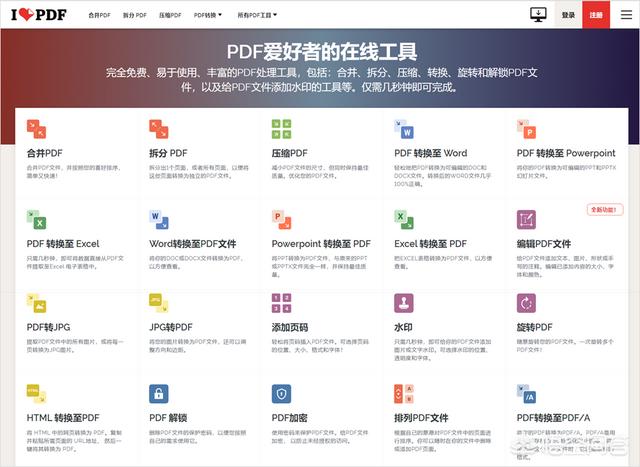Open 压缩PDF in the top navigation
640x467 pixels.
(x=170, y=15)
